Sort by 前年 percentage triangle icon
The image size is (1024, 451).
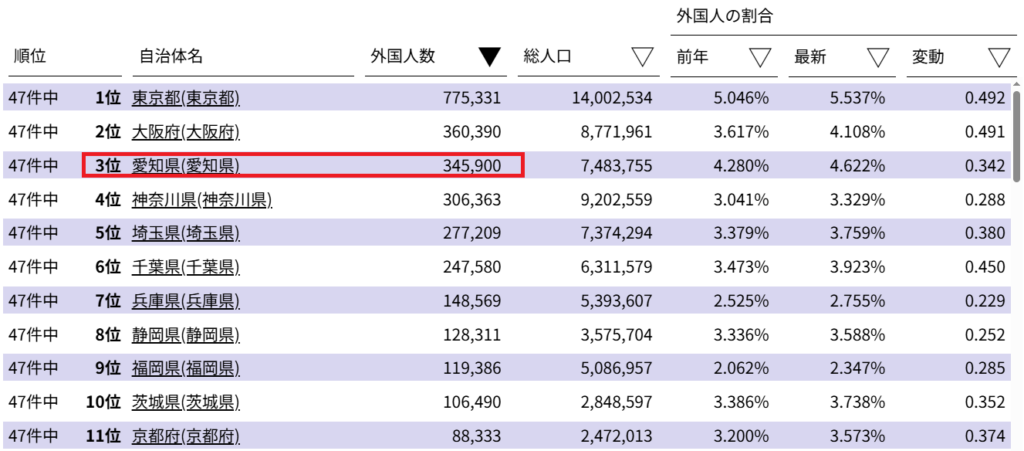click(x=760, y=58)
